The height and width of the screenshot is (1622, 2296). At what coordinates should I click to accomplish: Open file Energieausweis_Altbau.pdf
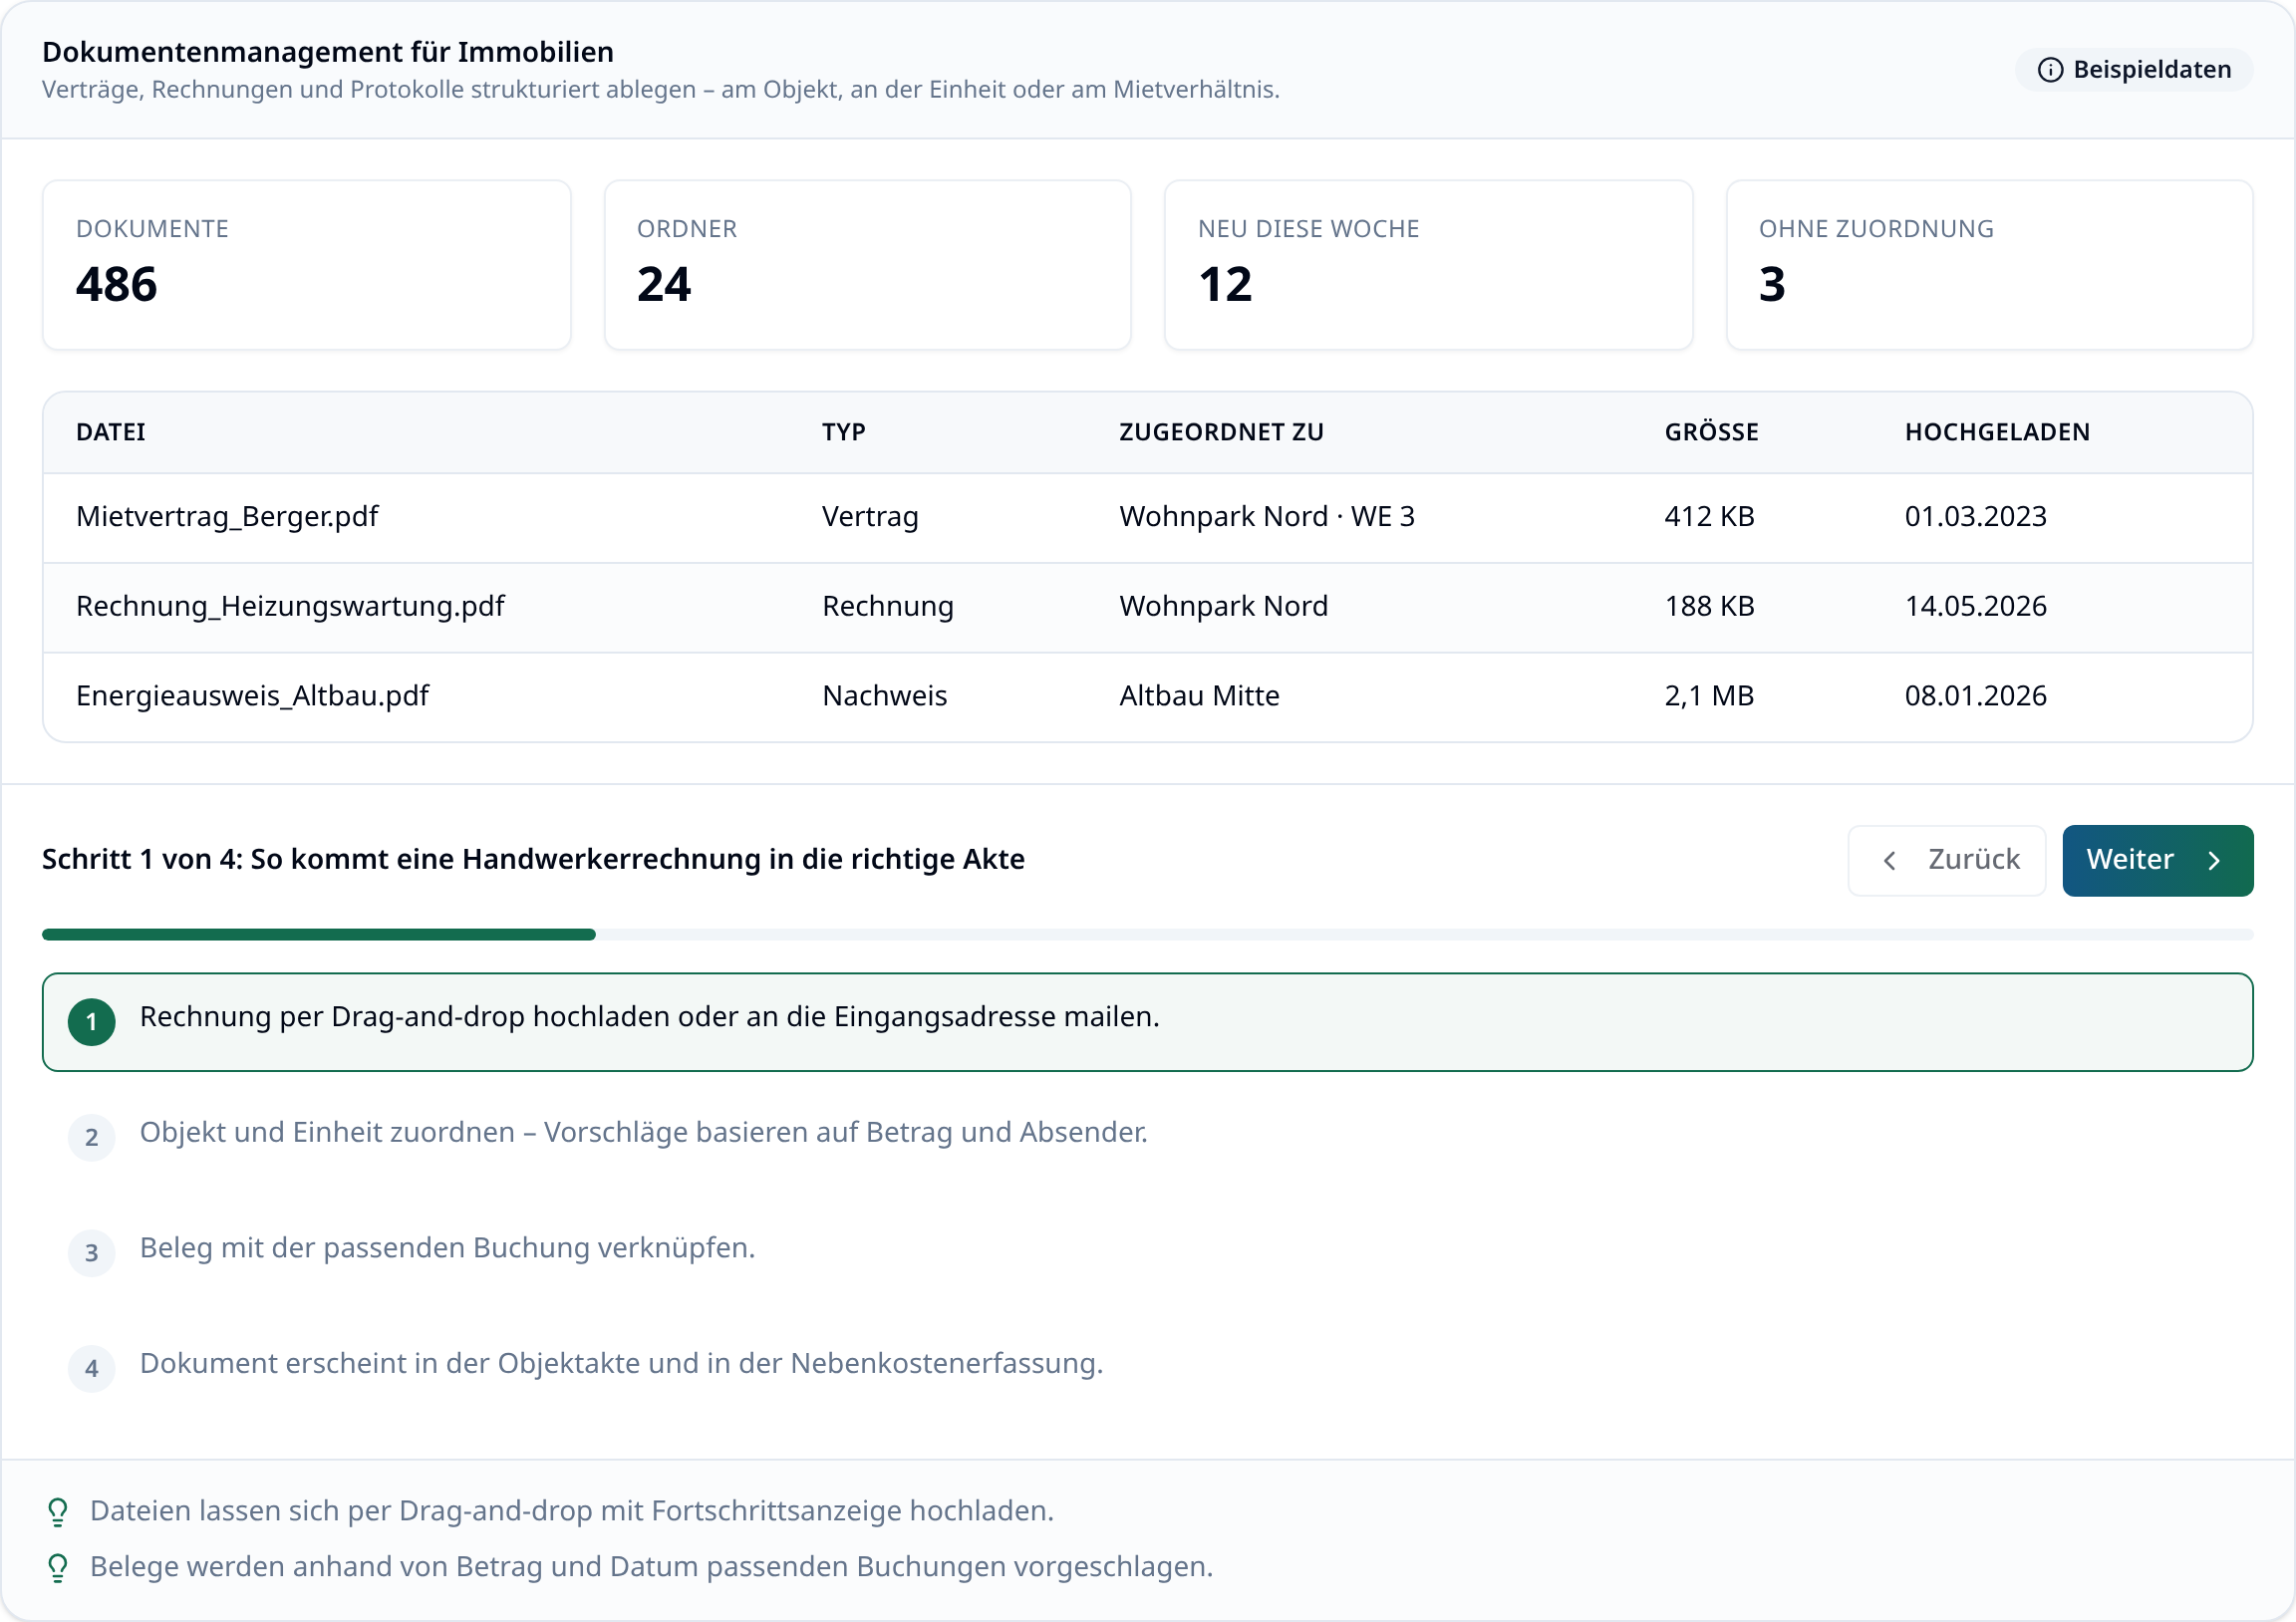click(x=252, y=696)
